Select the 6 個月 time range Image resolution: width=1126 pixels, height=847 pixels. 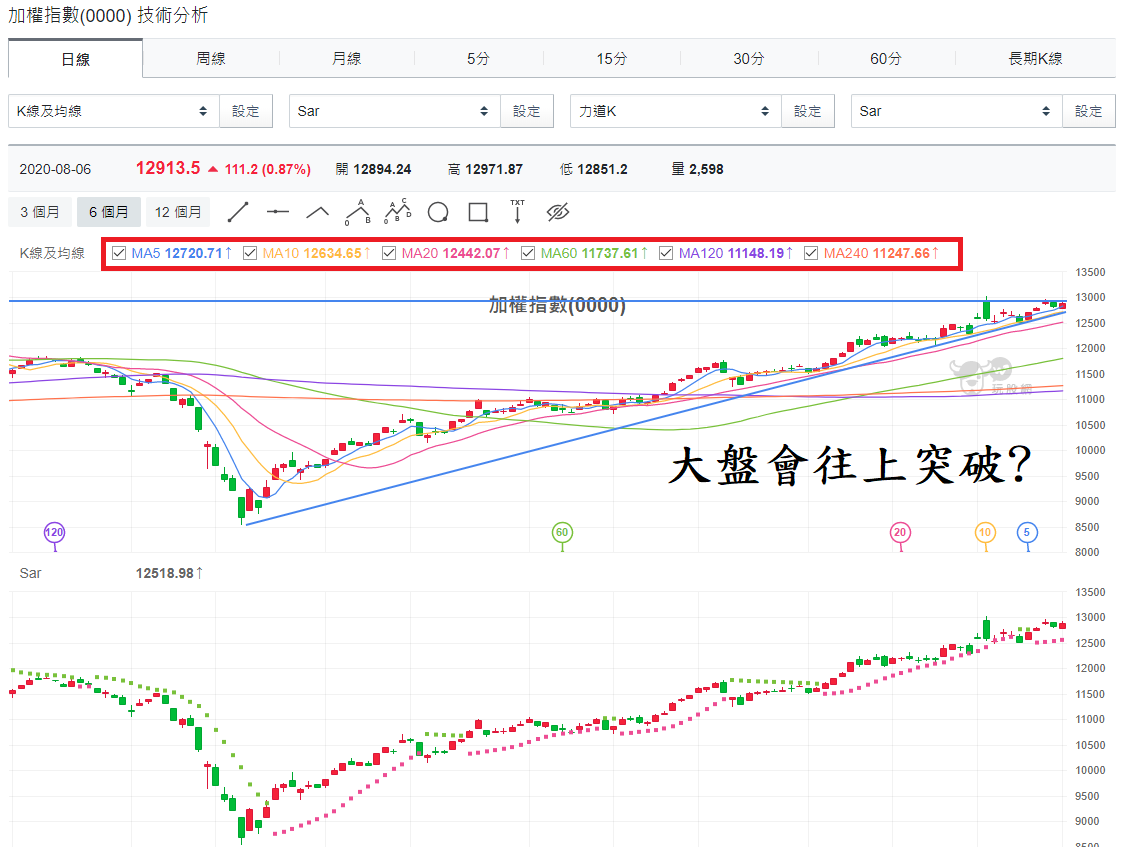pos(108,212)
